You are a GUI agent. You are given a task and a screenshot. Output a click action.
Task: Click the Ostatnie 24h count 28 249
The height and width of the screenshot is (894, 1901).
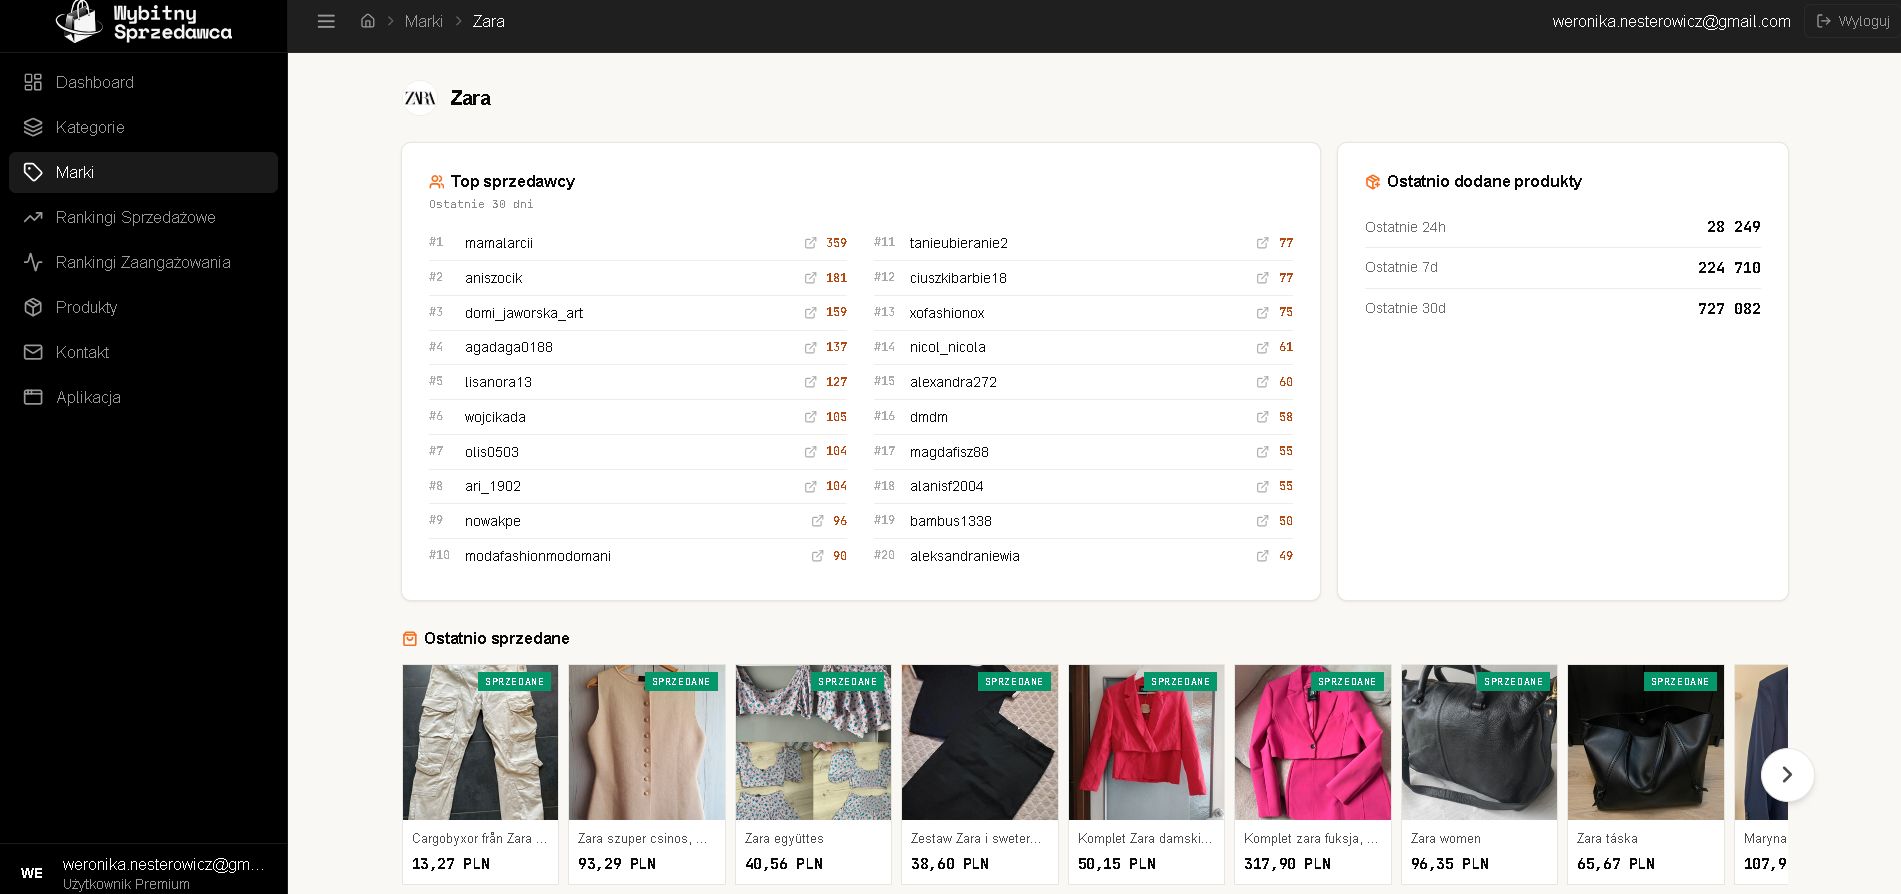pyautogui.click(x=1733, y=227)
